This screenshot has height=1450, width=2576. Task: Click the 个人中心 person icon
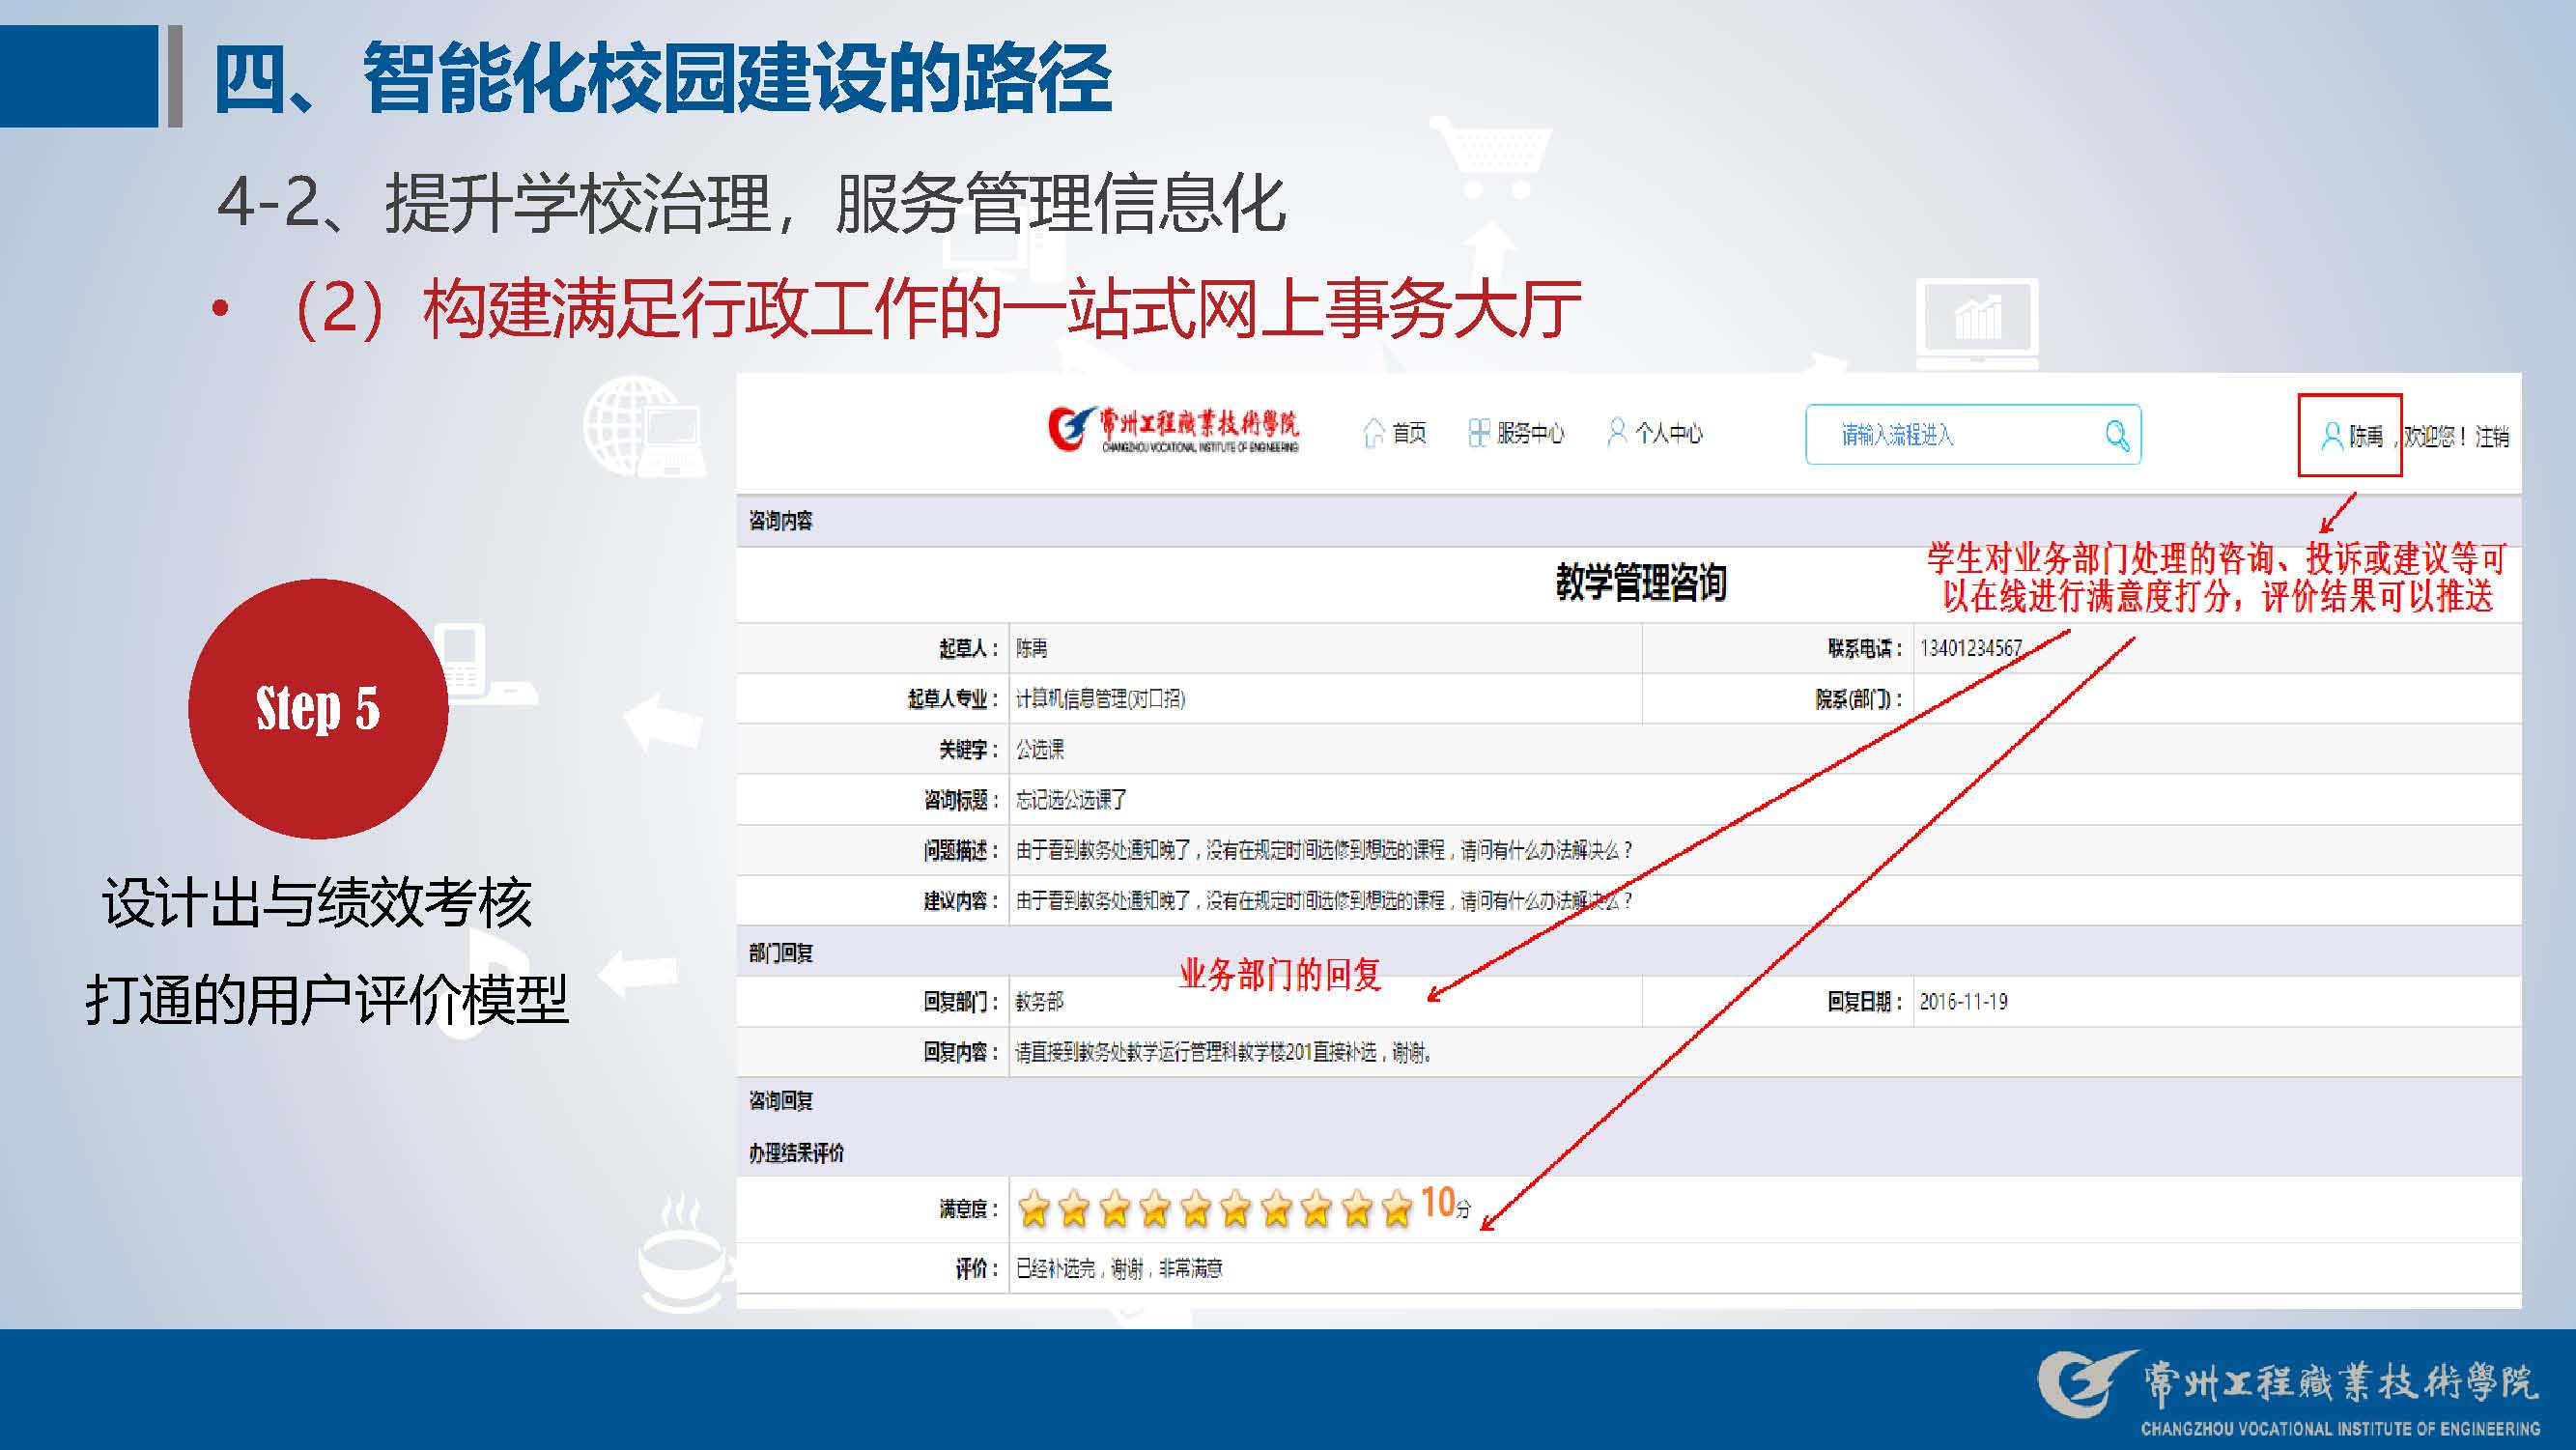pos(1616,432)
